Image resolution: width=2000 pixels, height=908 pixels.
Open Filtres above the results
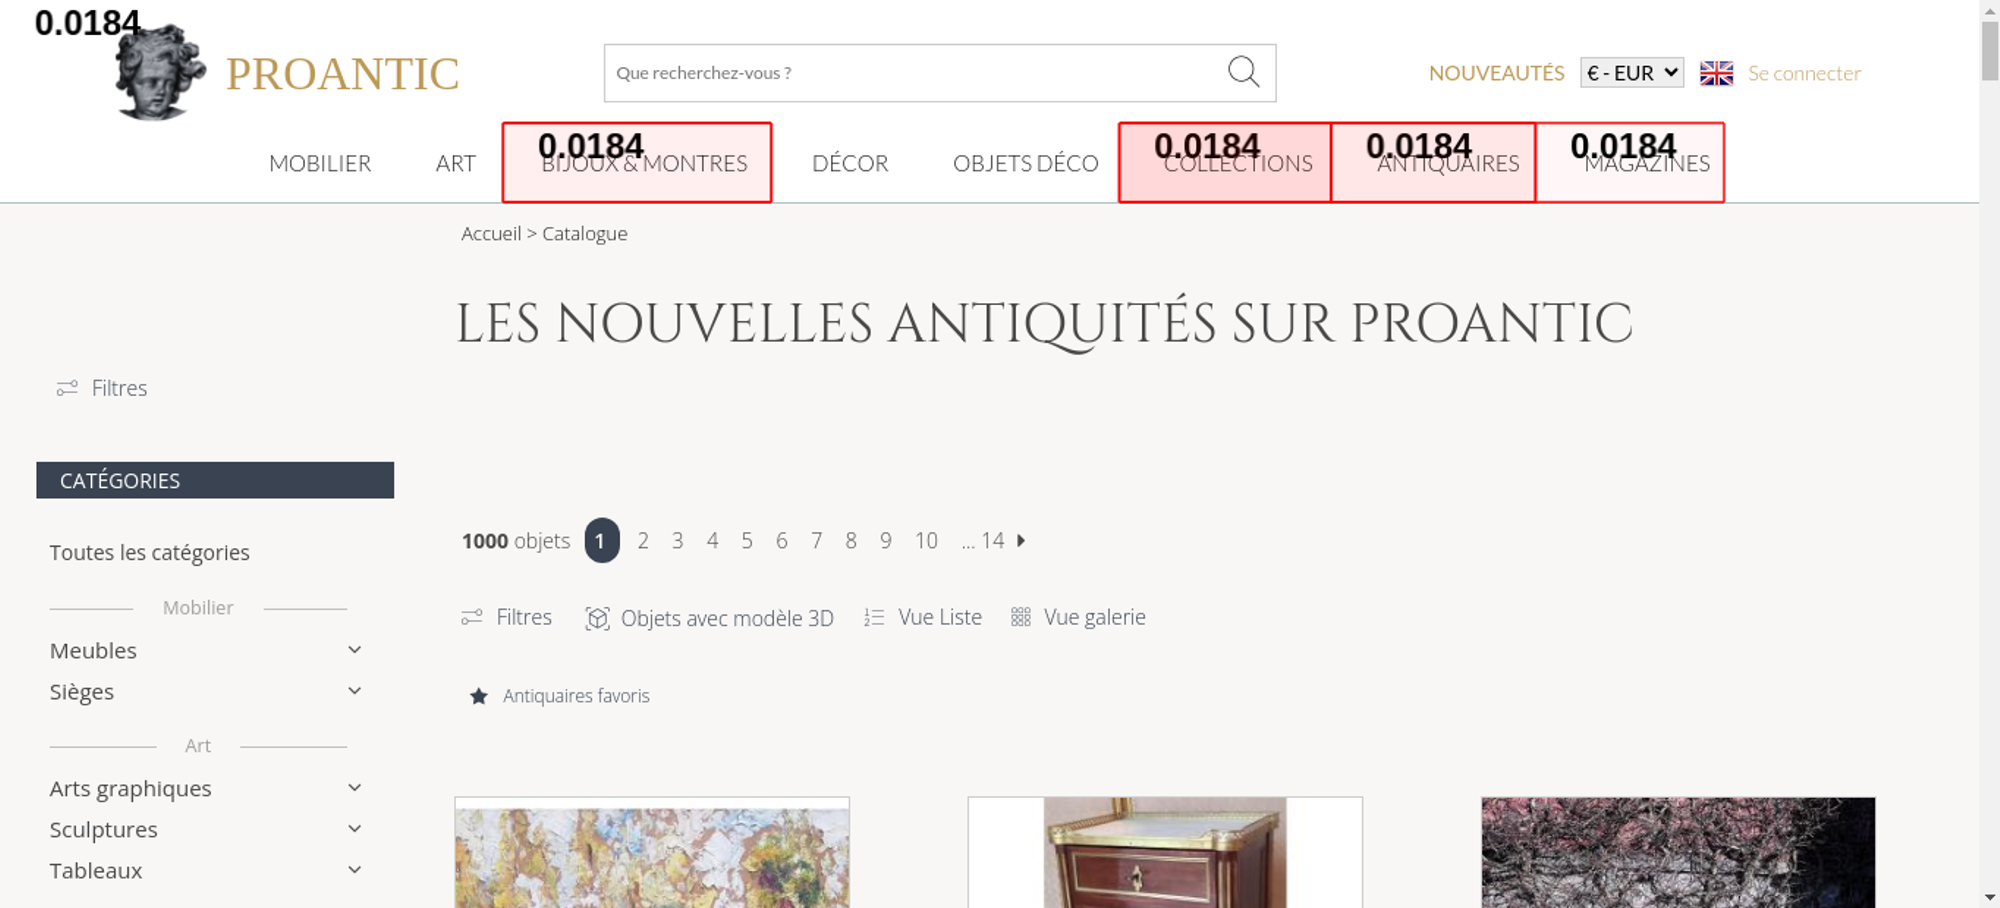click(524, 617)
